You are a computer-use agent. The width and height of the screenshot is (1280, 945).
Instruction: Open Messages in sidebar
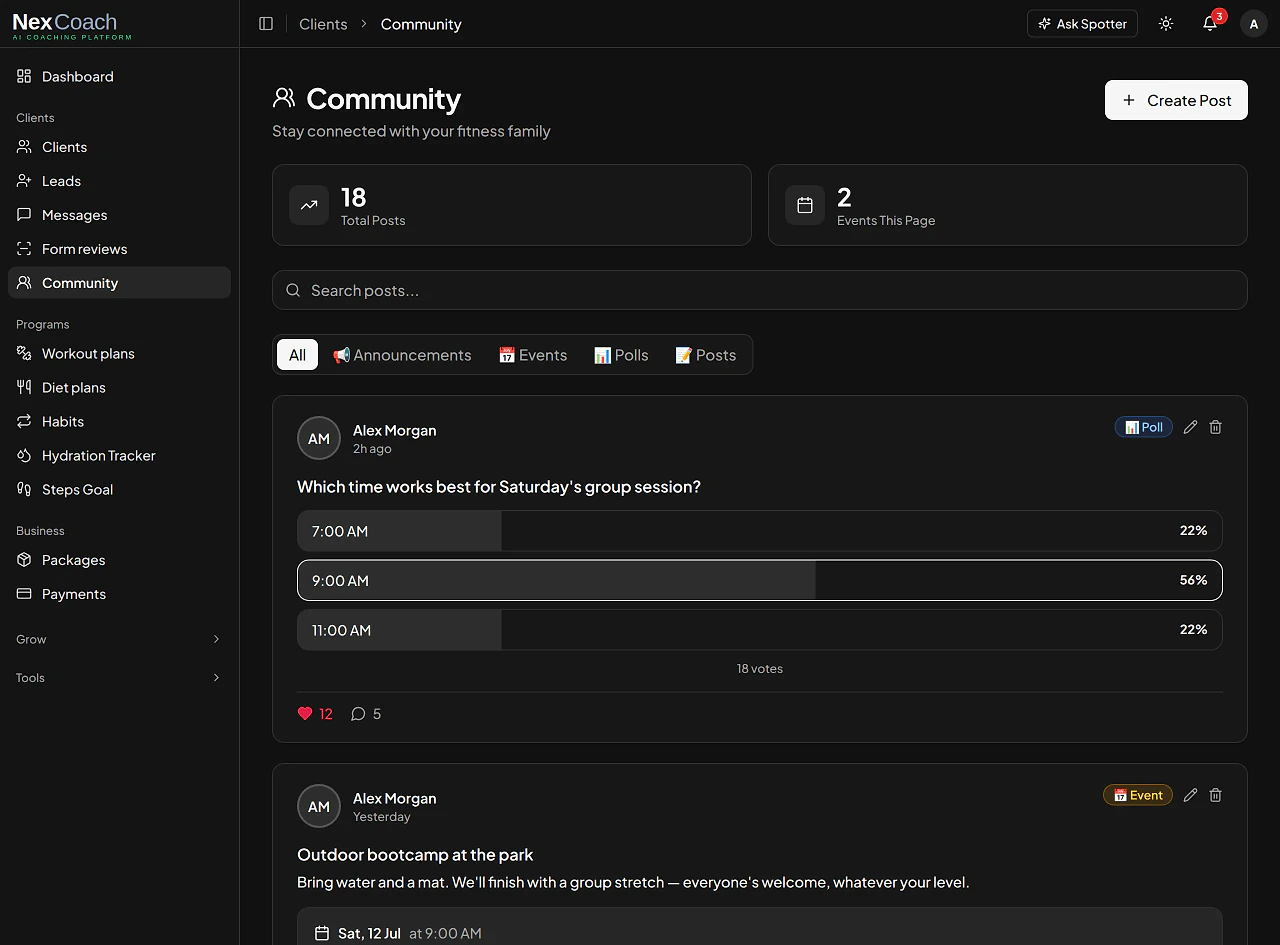coord(119,215)
